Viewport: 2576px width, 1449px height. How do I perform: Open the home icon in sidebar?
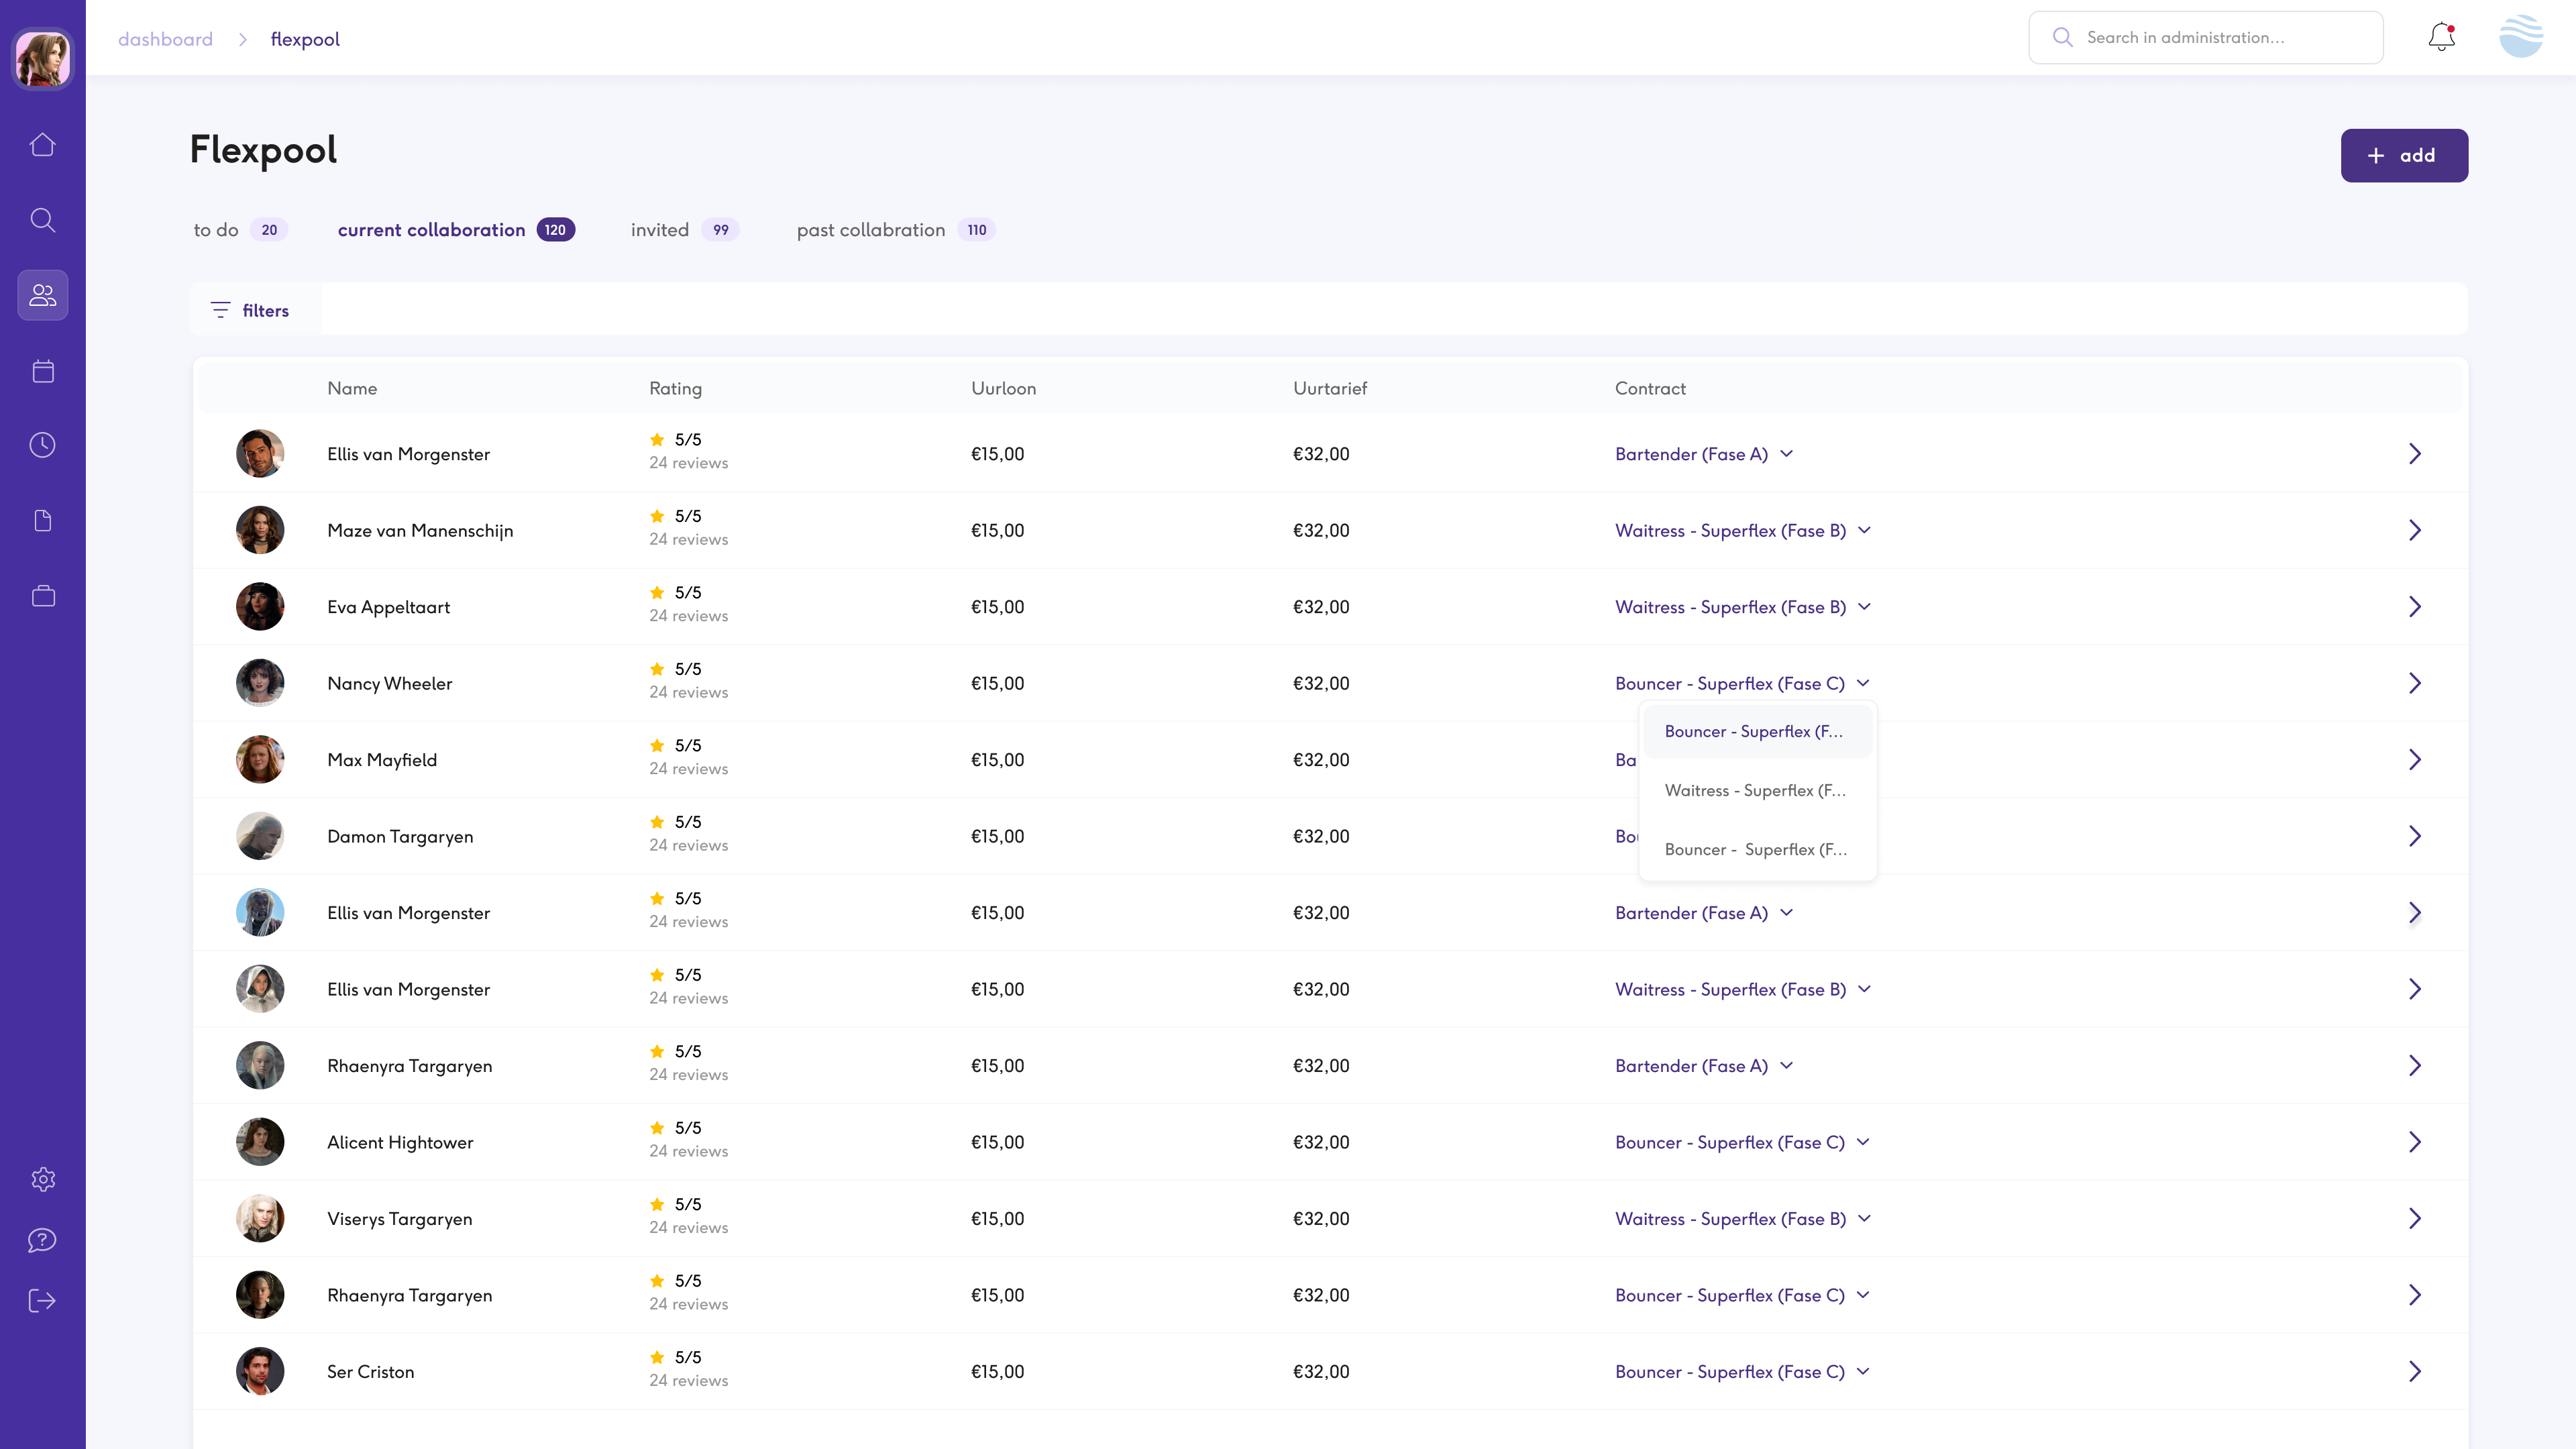42,145
